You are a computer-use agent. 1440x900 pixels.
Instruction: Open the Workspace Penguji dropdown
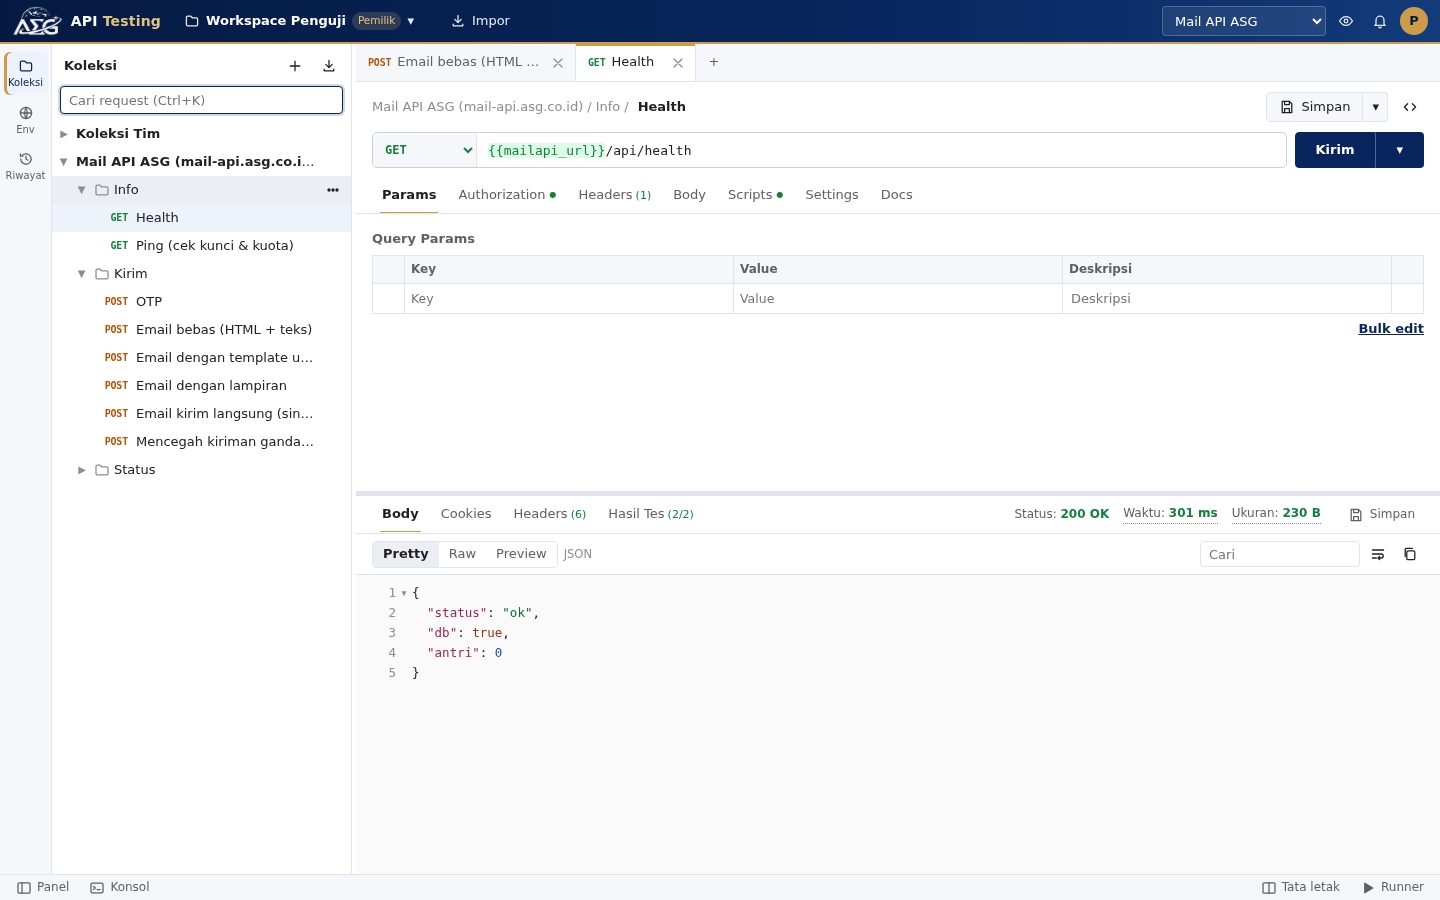[300, 21]
